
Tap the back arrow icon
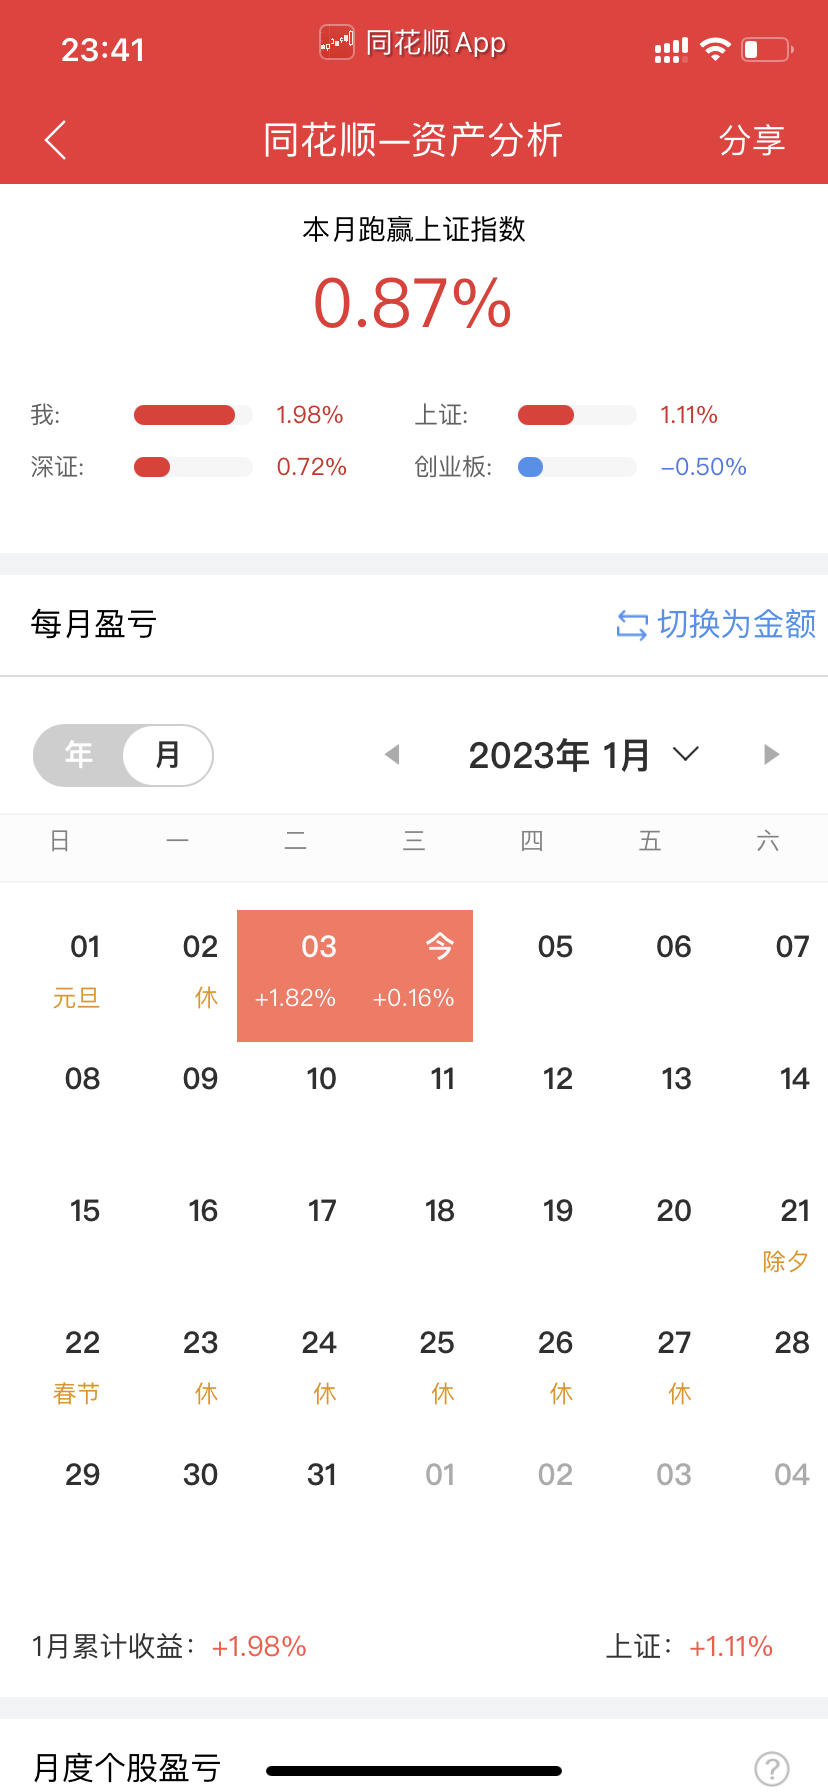coord(56,140)
